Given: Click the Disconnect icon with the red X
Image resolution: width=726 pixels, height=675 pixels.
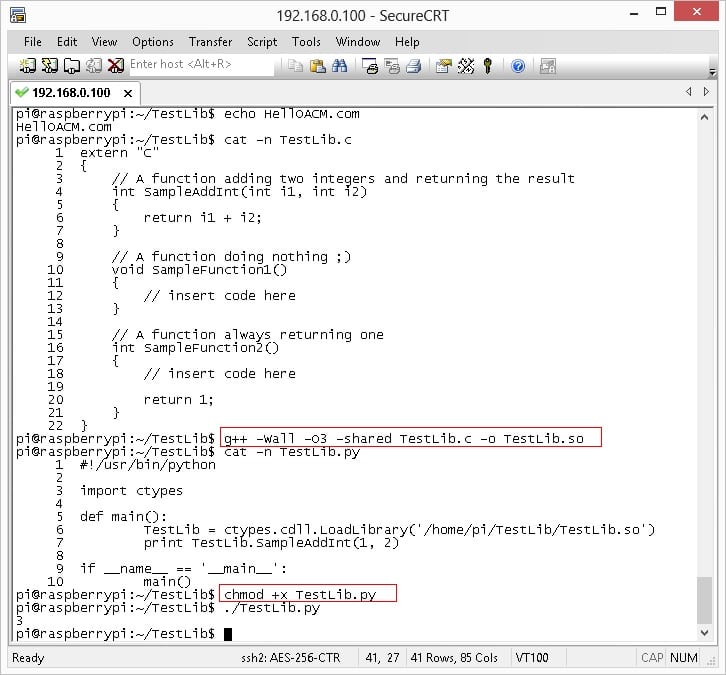Looking at the screenshot, I should click(x=116, y=66).
